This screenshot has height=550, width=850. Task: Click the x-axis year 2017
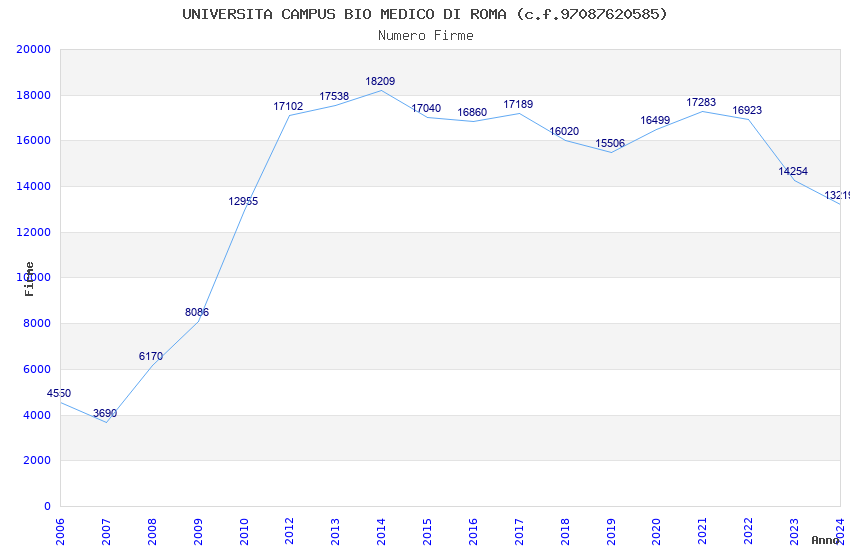pos(519,532)
